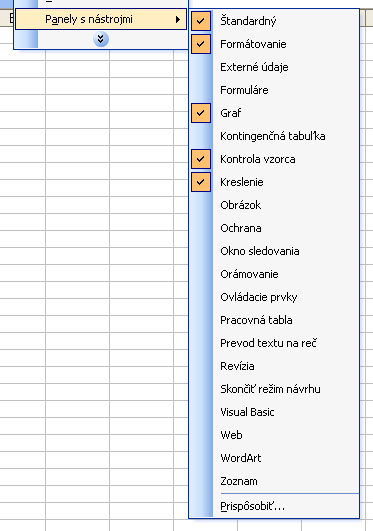This screenshot has height=531, width=373.
Task: Show the Formuláre toolbar
Action: [x=274, y=90]
